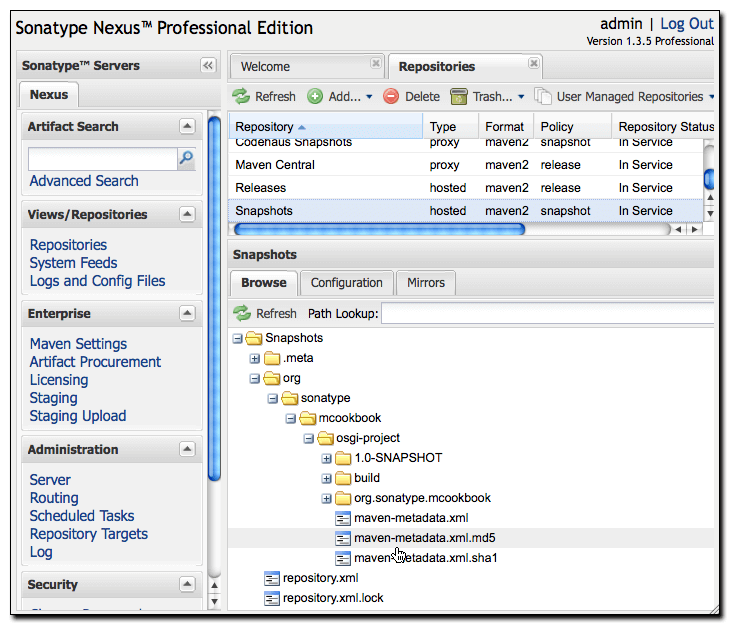Collapse the Views/Repositories panel
The image size is (730, 625).
coord(187,214)
